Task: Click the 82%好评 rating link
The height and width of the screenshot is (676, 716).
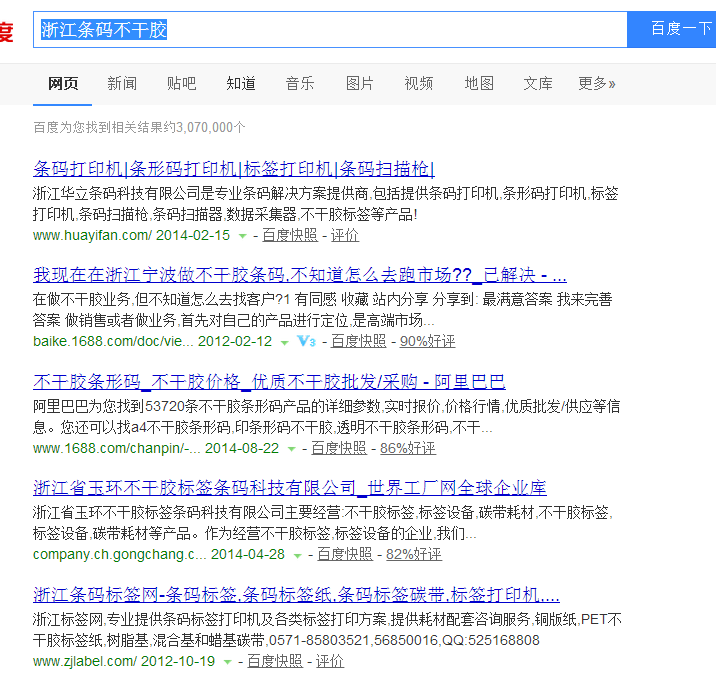Action: tap(414, 554)
